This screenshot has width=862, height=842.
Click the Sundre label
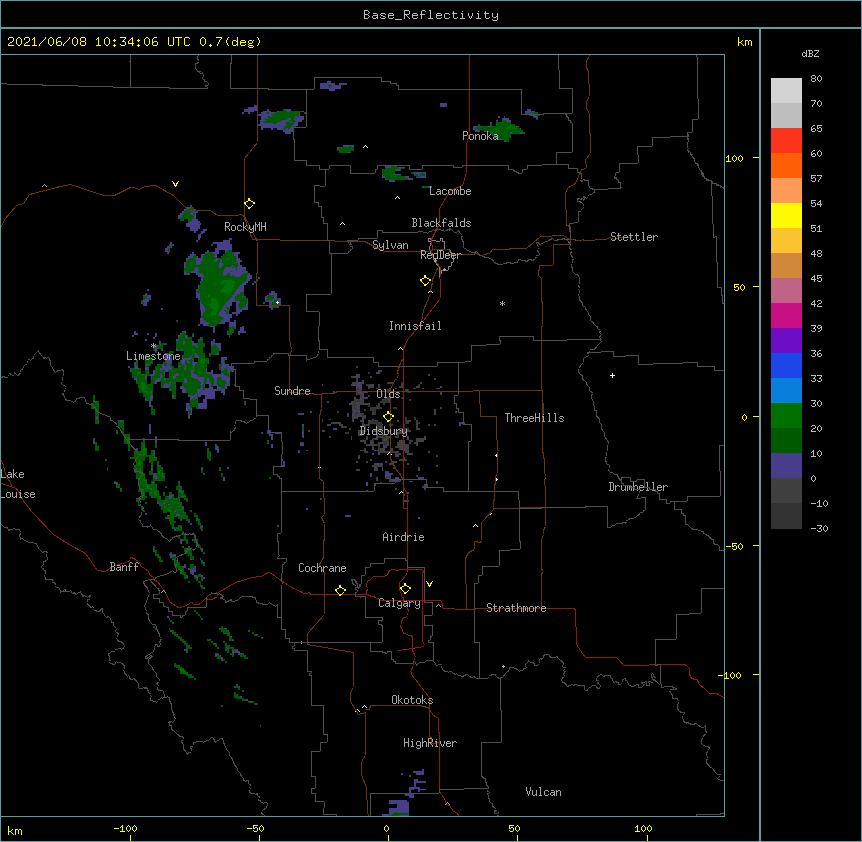coord(292,391)
